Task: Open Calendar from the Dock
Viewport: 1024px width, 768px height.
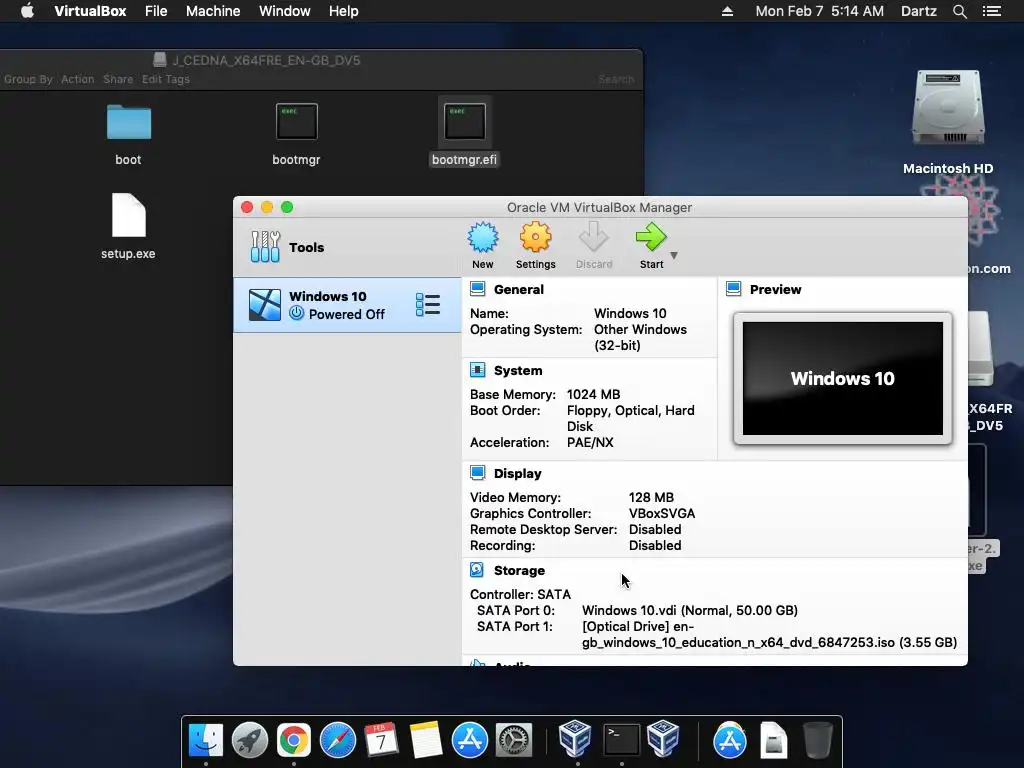Action: click(x=381, y=741)
